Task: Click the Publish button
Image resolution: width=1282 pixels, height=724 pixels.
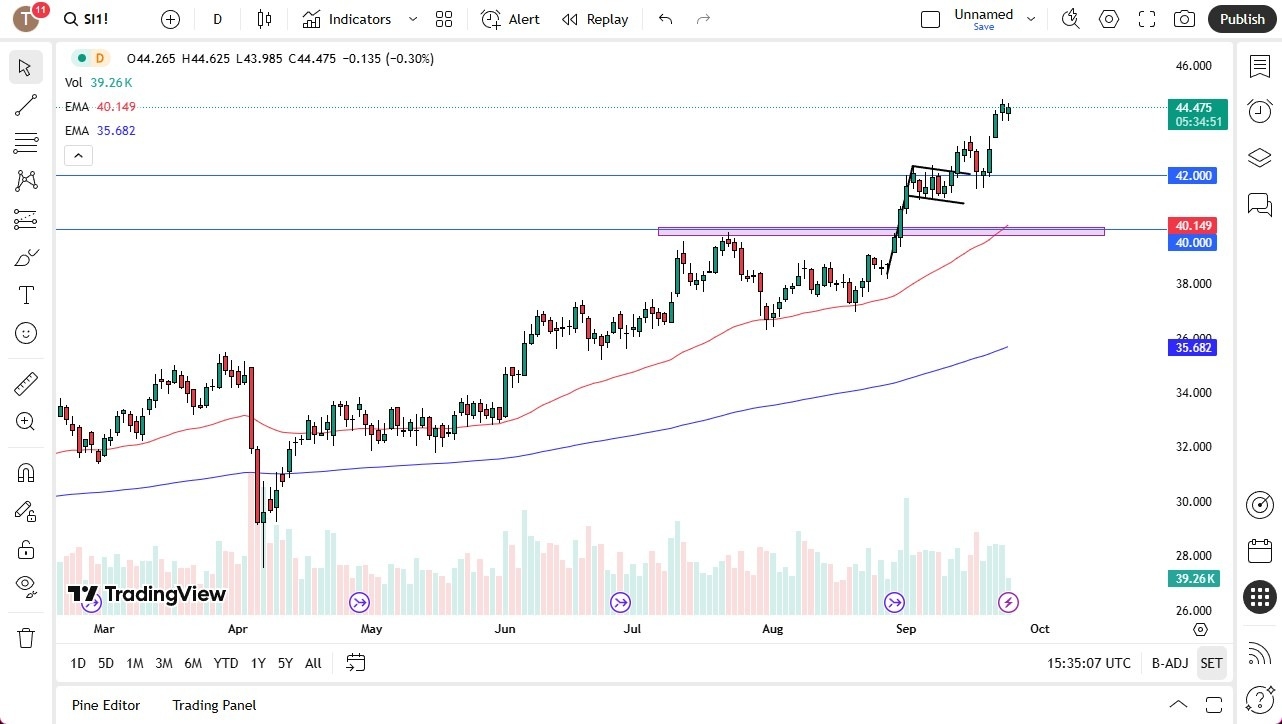Action: [1242, 19]
